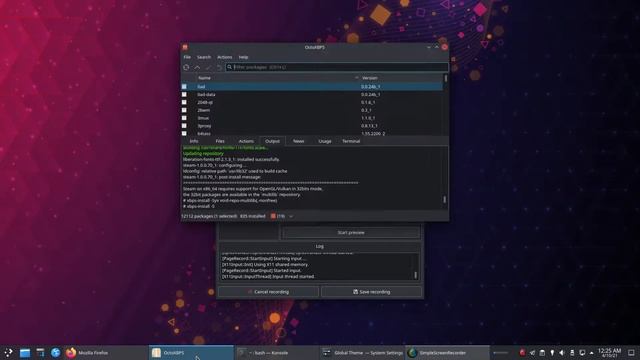This screenshot has width=640, height=360.
Task: Open the application launcher in taskbar
Action: click(8, 353)
